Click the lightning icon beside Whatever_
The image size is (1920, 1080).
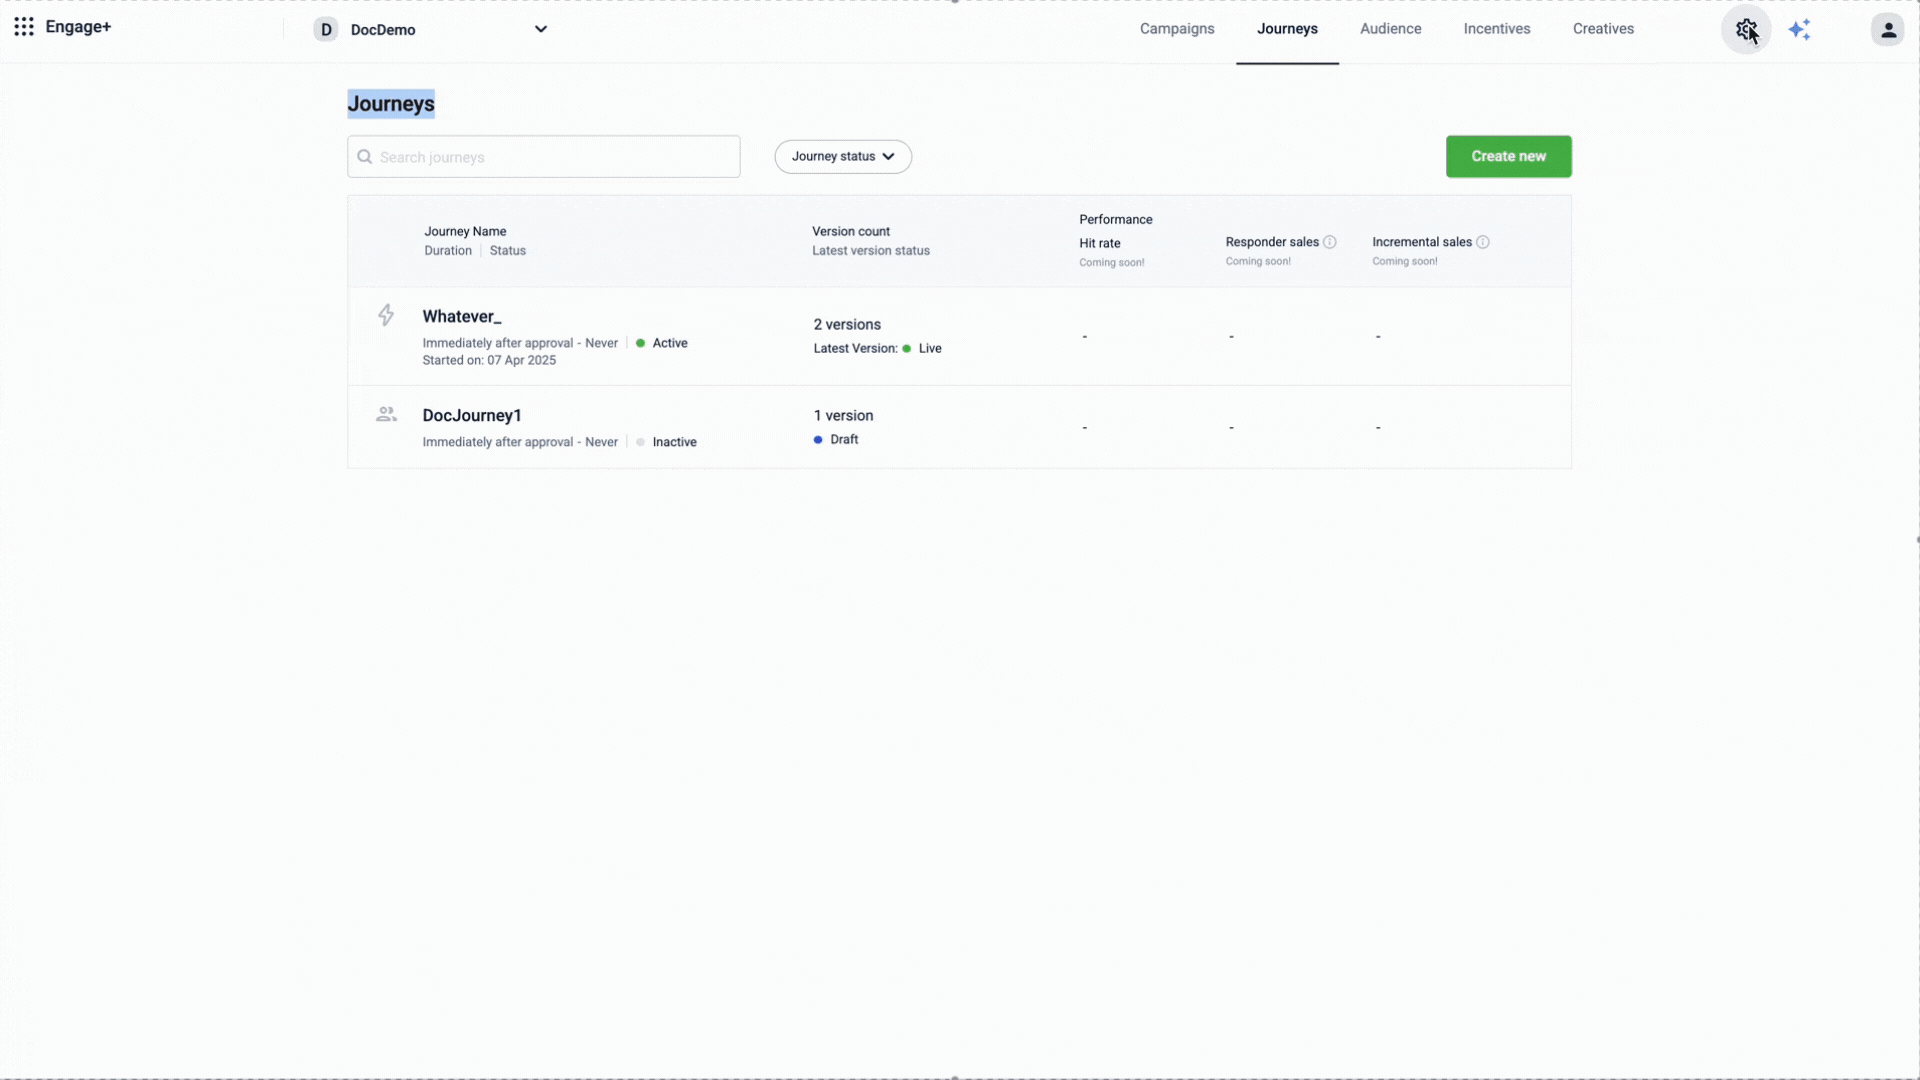[386, 316]
